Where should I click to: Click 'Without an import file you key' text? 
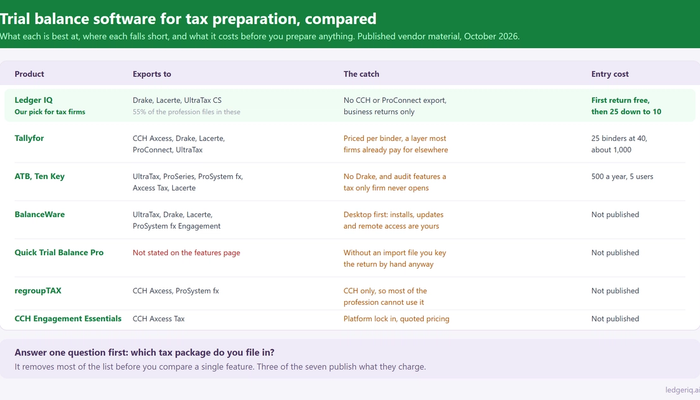(395, 258)
